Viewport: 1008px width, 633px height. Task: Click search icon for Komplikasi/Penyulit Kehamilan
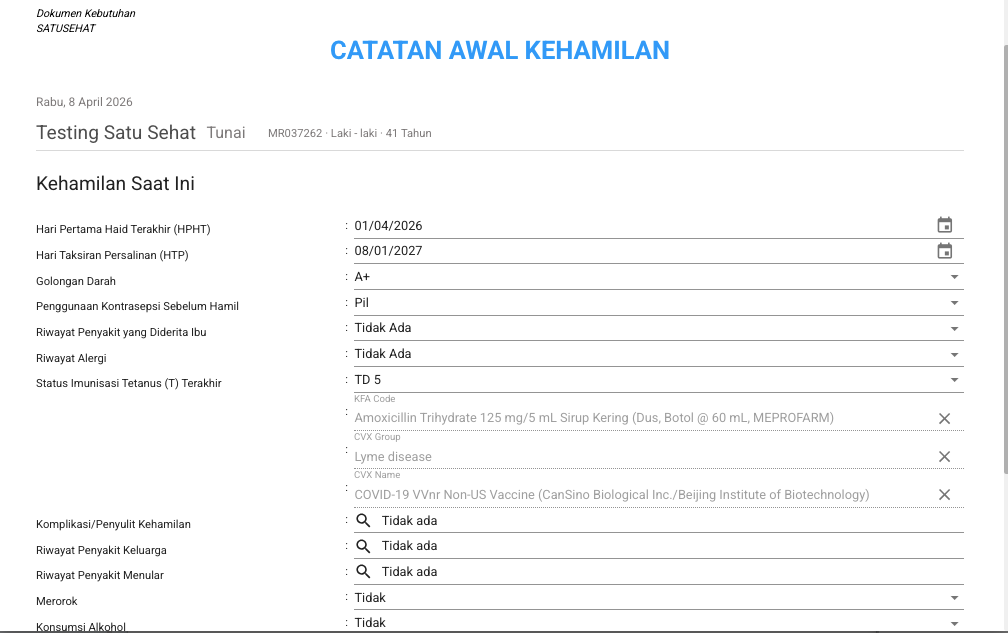click(363, 520)
